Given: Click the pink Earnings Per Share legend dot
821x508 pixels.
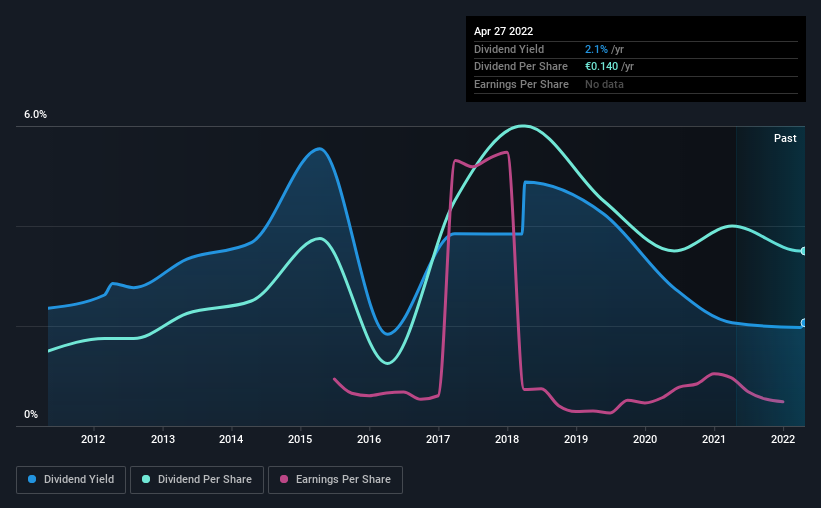Looking at the screenshot, I should (x=284, y=479).
